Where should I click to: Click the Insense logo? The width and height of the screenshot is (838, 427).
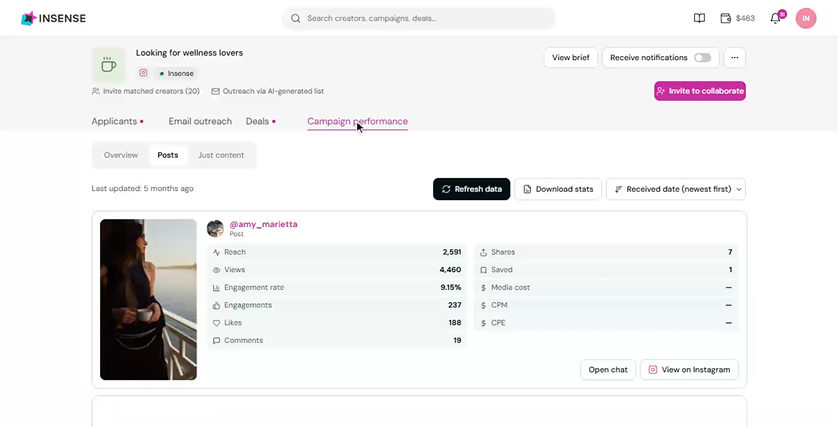pos(53,18)
